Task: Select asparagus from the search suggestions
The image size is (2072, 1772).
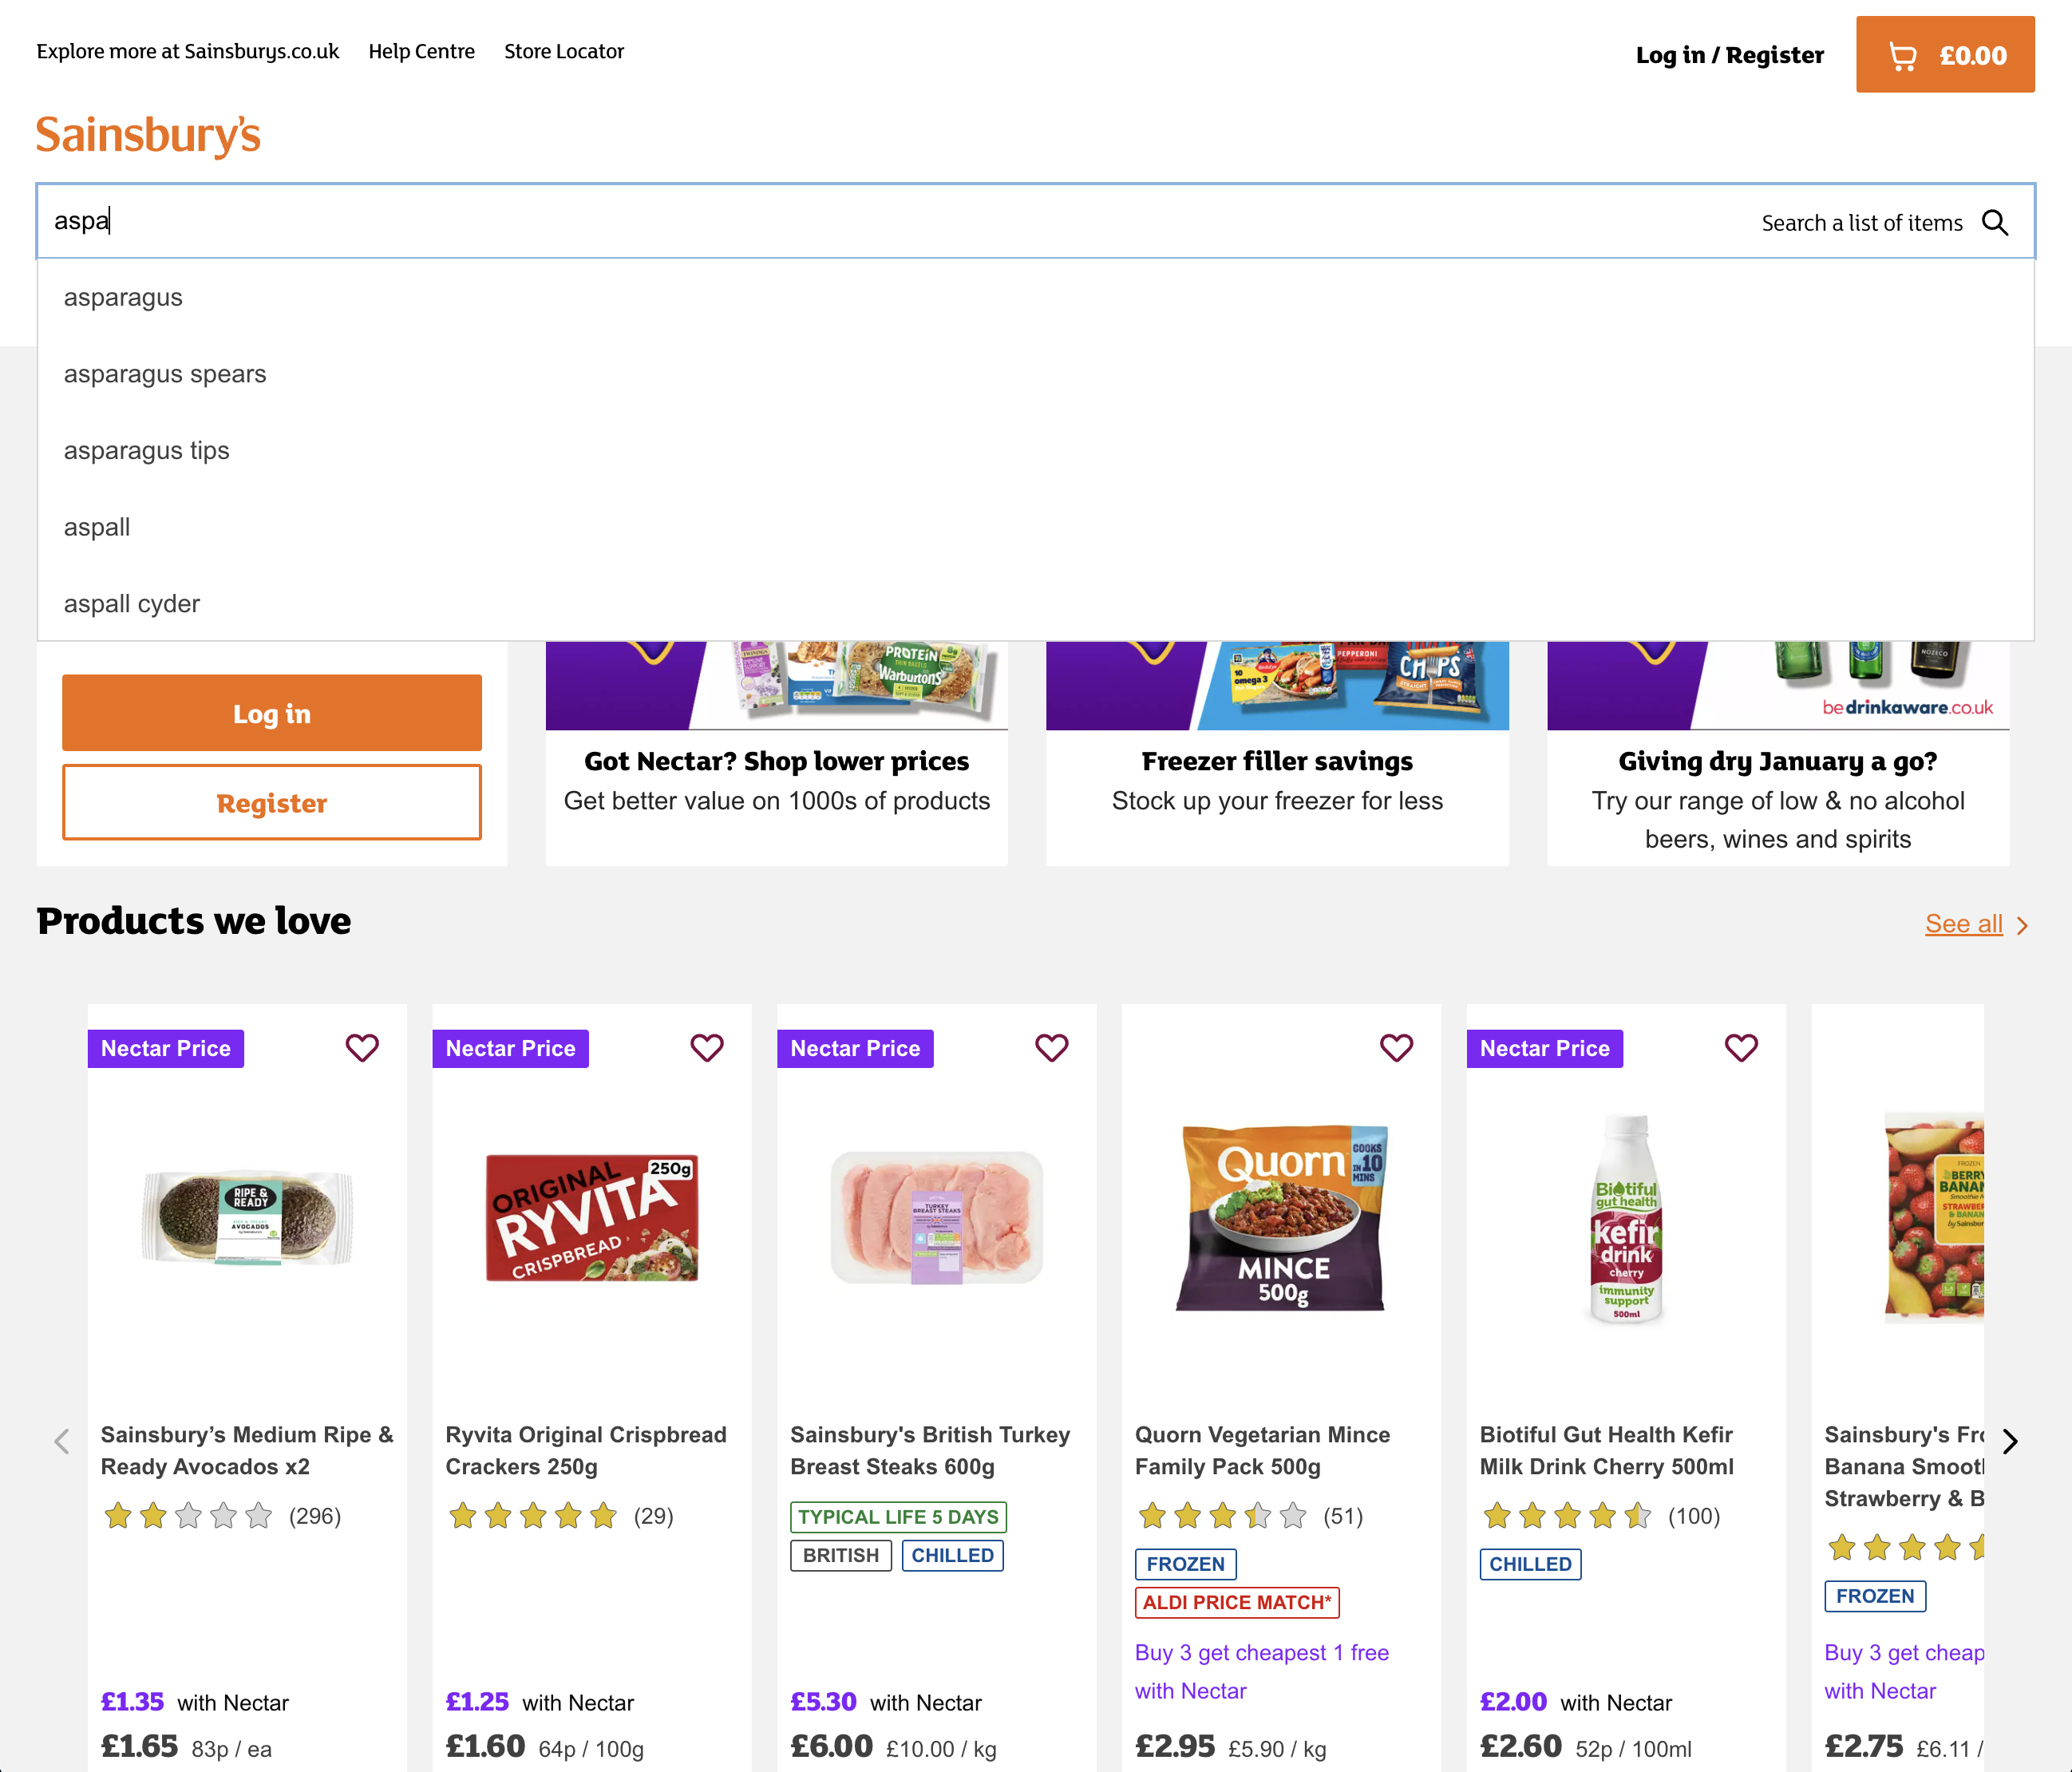Action: coord(123,296)
